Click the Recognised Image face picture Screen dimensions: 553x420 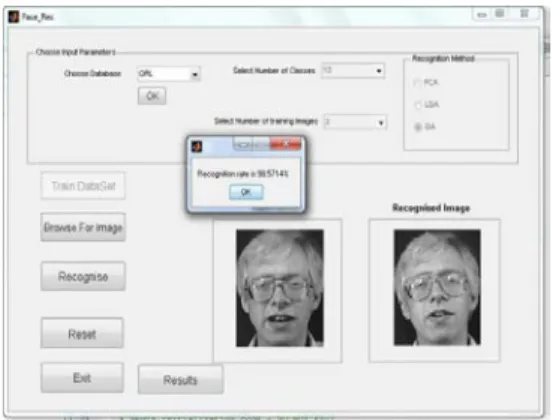437,287
